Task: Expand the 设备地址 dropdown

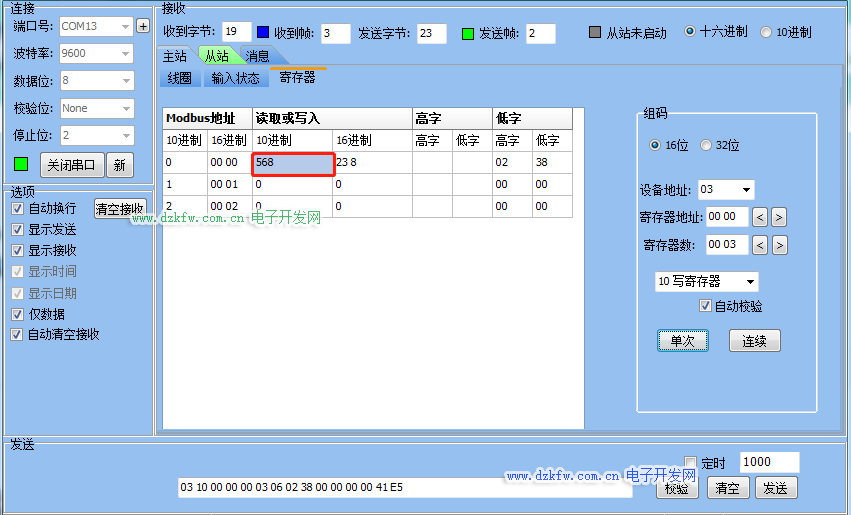Action: coord(746,190)
